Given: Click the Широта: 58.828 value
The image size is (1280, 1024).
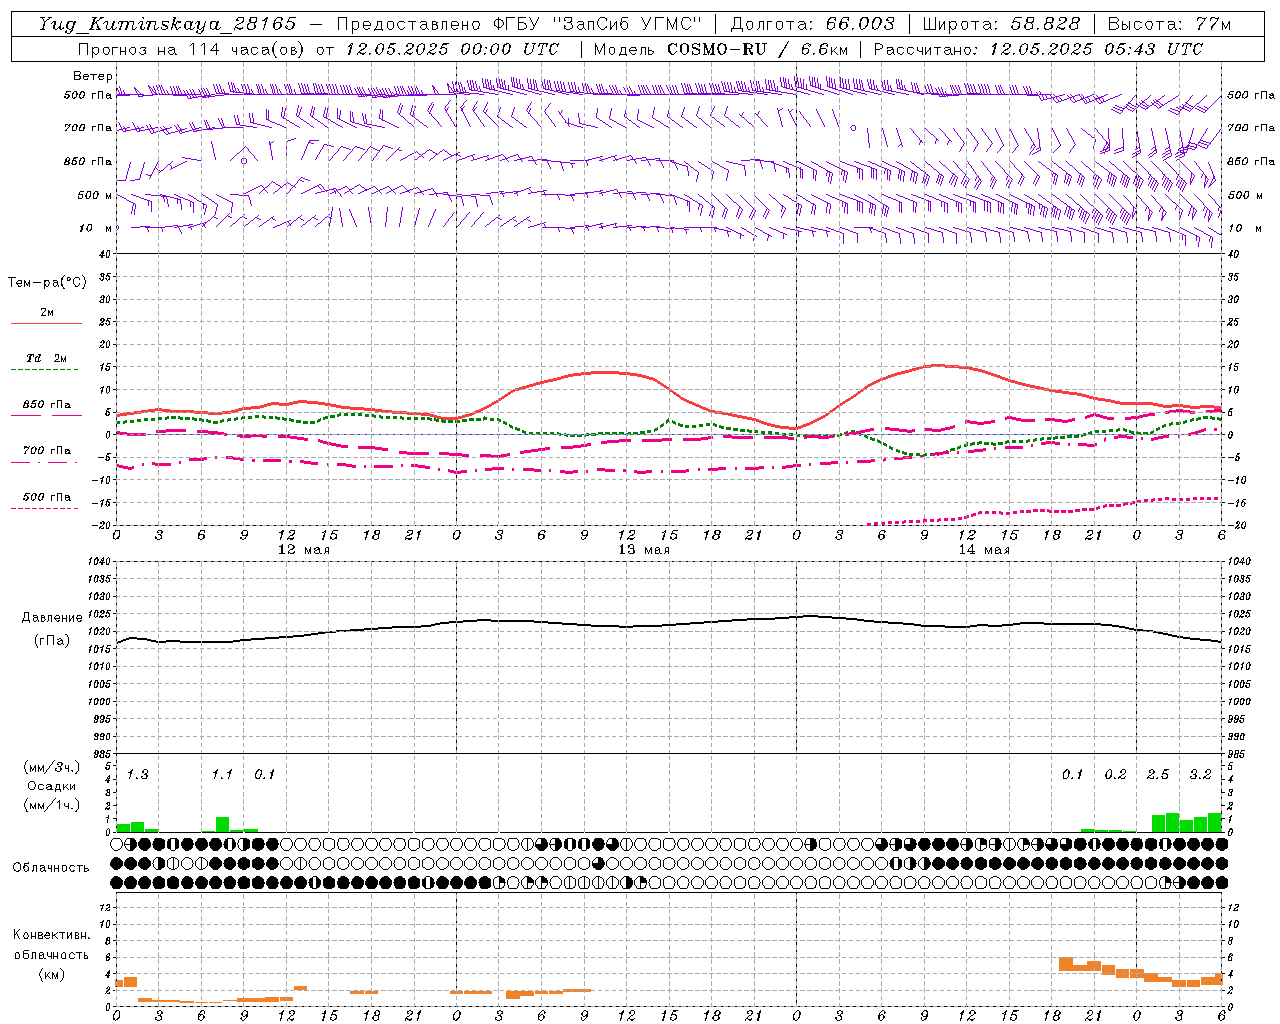Looking at the screenshot, I should (x=1001, y=24).
